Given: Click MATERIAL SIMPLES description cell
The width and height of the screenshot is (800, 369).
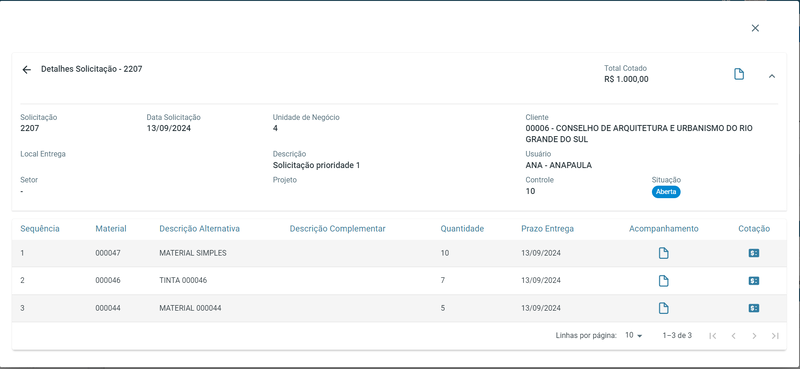Looking at the screenshot, I should pos(193,253).
